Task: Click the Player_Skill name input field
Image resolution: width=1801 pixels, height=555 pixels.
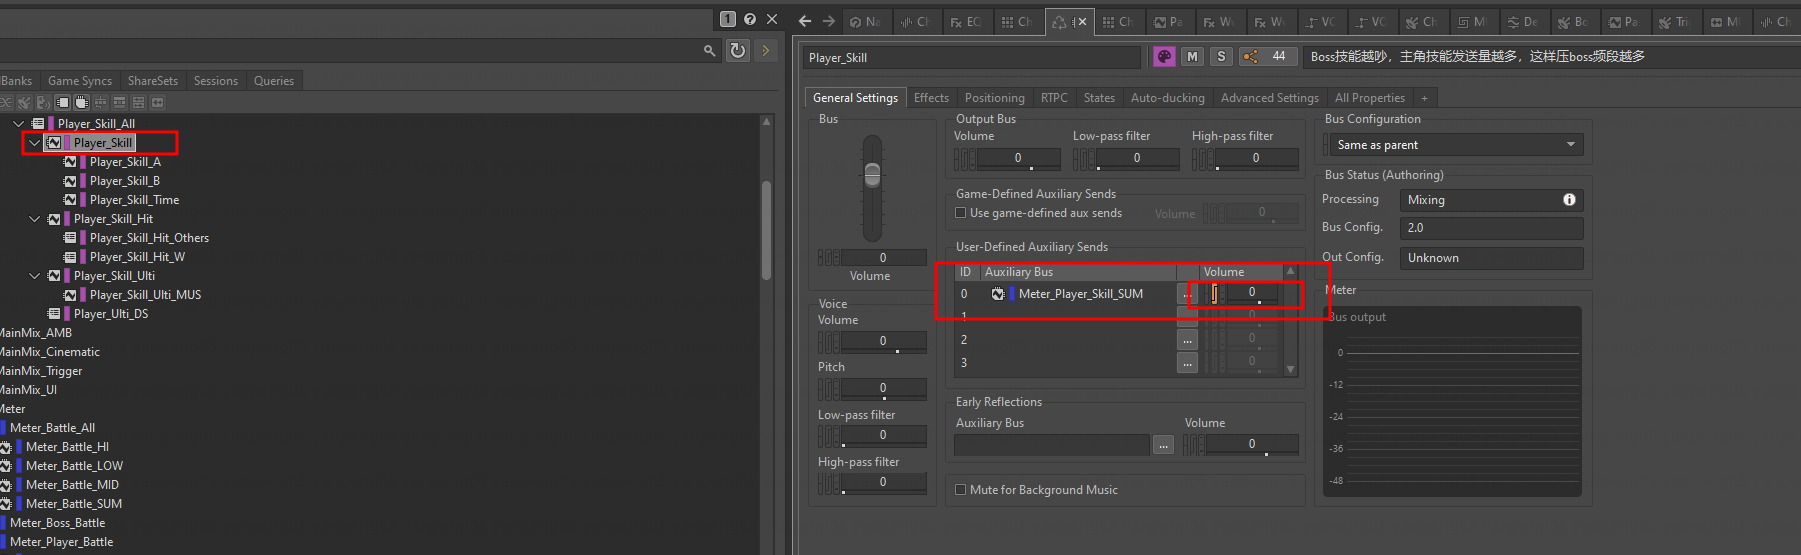Action: tap(972, 58)
